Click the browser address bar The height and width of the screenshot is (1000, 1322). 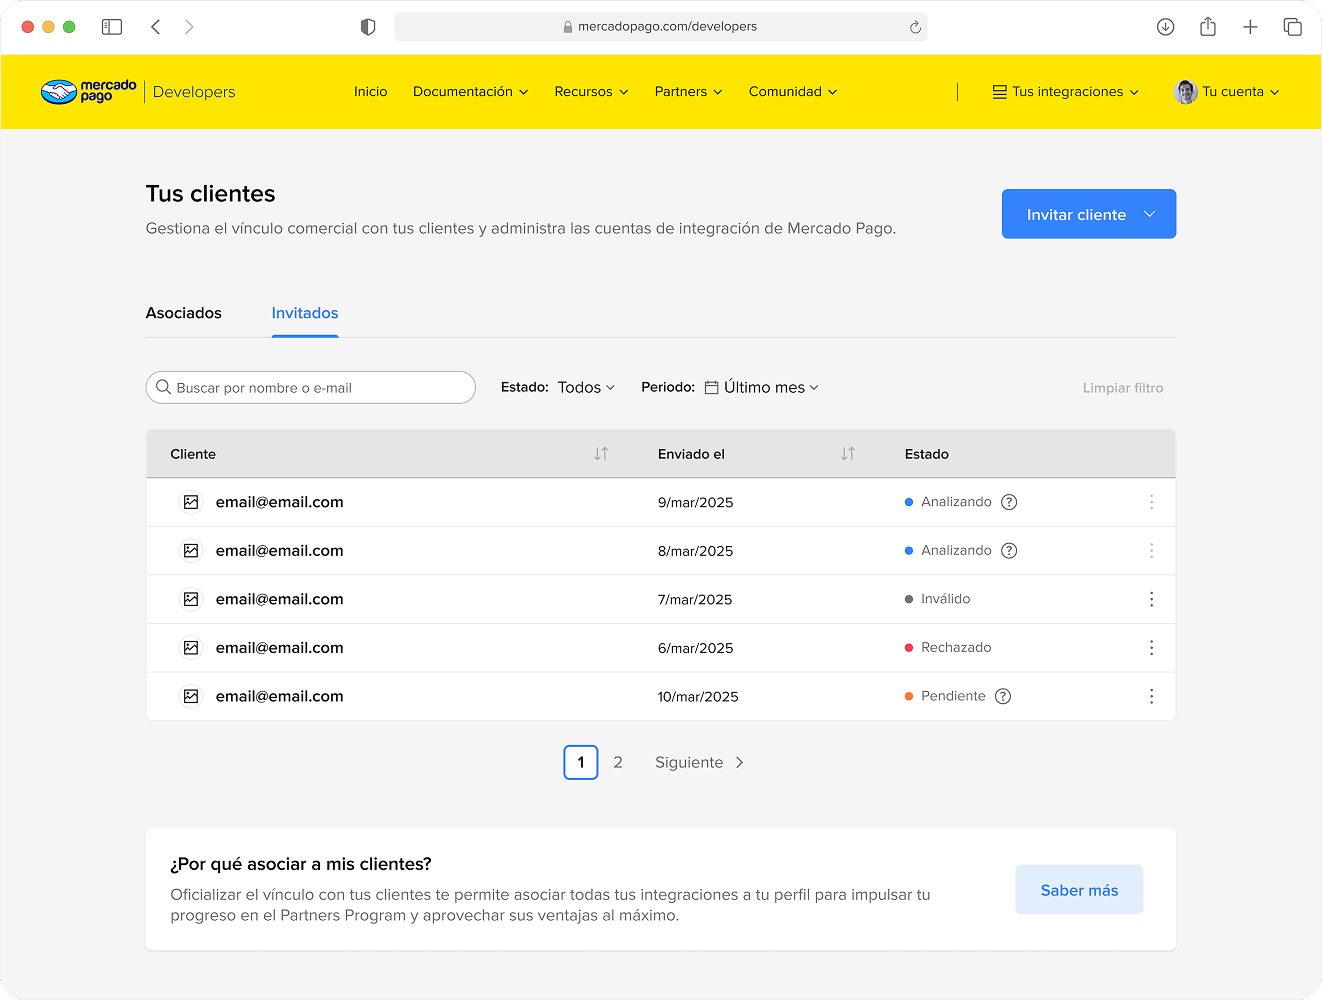[660, 27]
